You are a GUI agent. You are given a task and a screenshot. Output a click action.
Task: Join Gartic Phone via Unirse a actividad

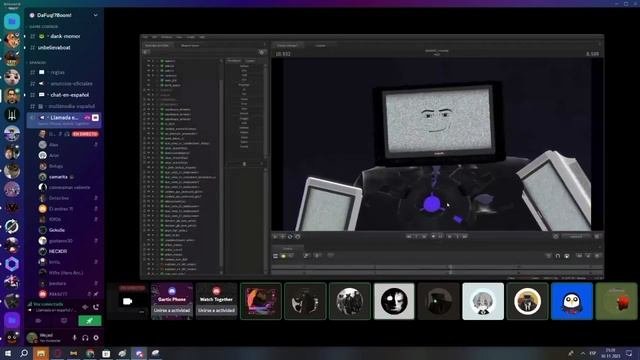pos(172,311)
